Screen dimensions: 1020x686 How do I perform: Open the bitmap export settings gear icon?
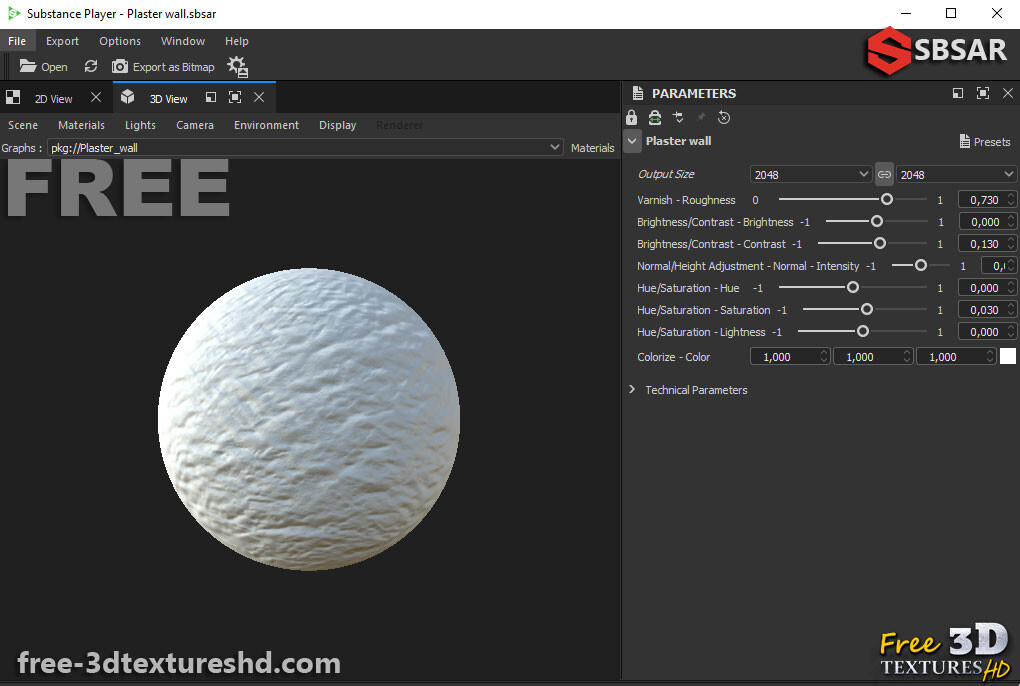[x=237, y=66]
